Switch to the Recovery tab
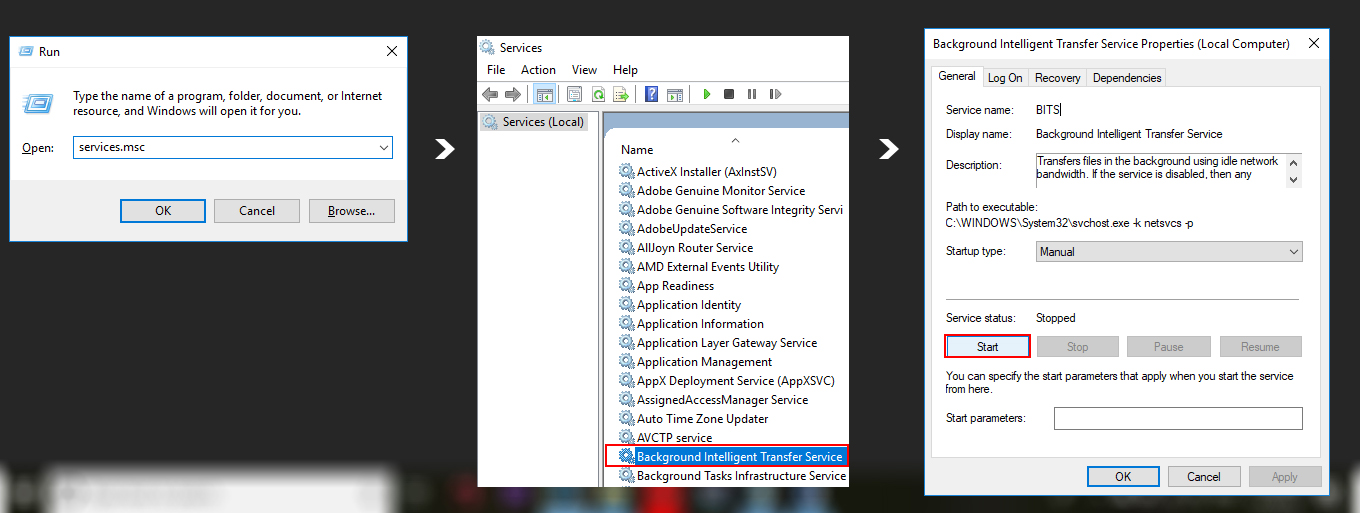The height and width of the screenshot is (513, 1360). tap(1057, 77)
